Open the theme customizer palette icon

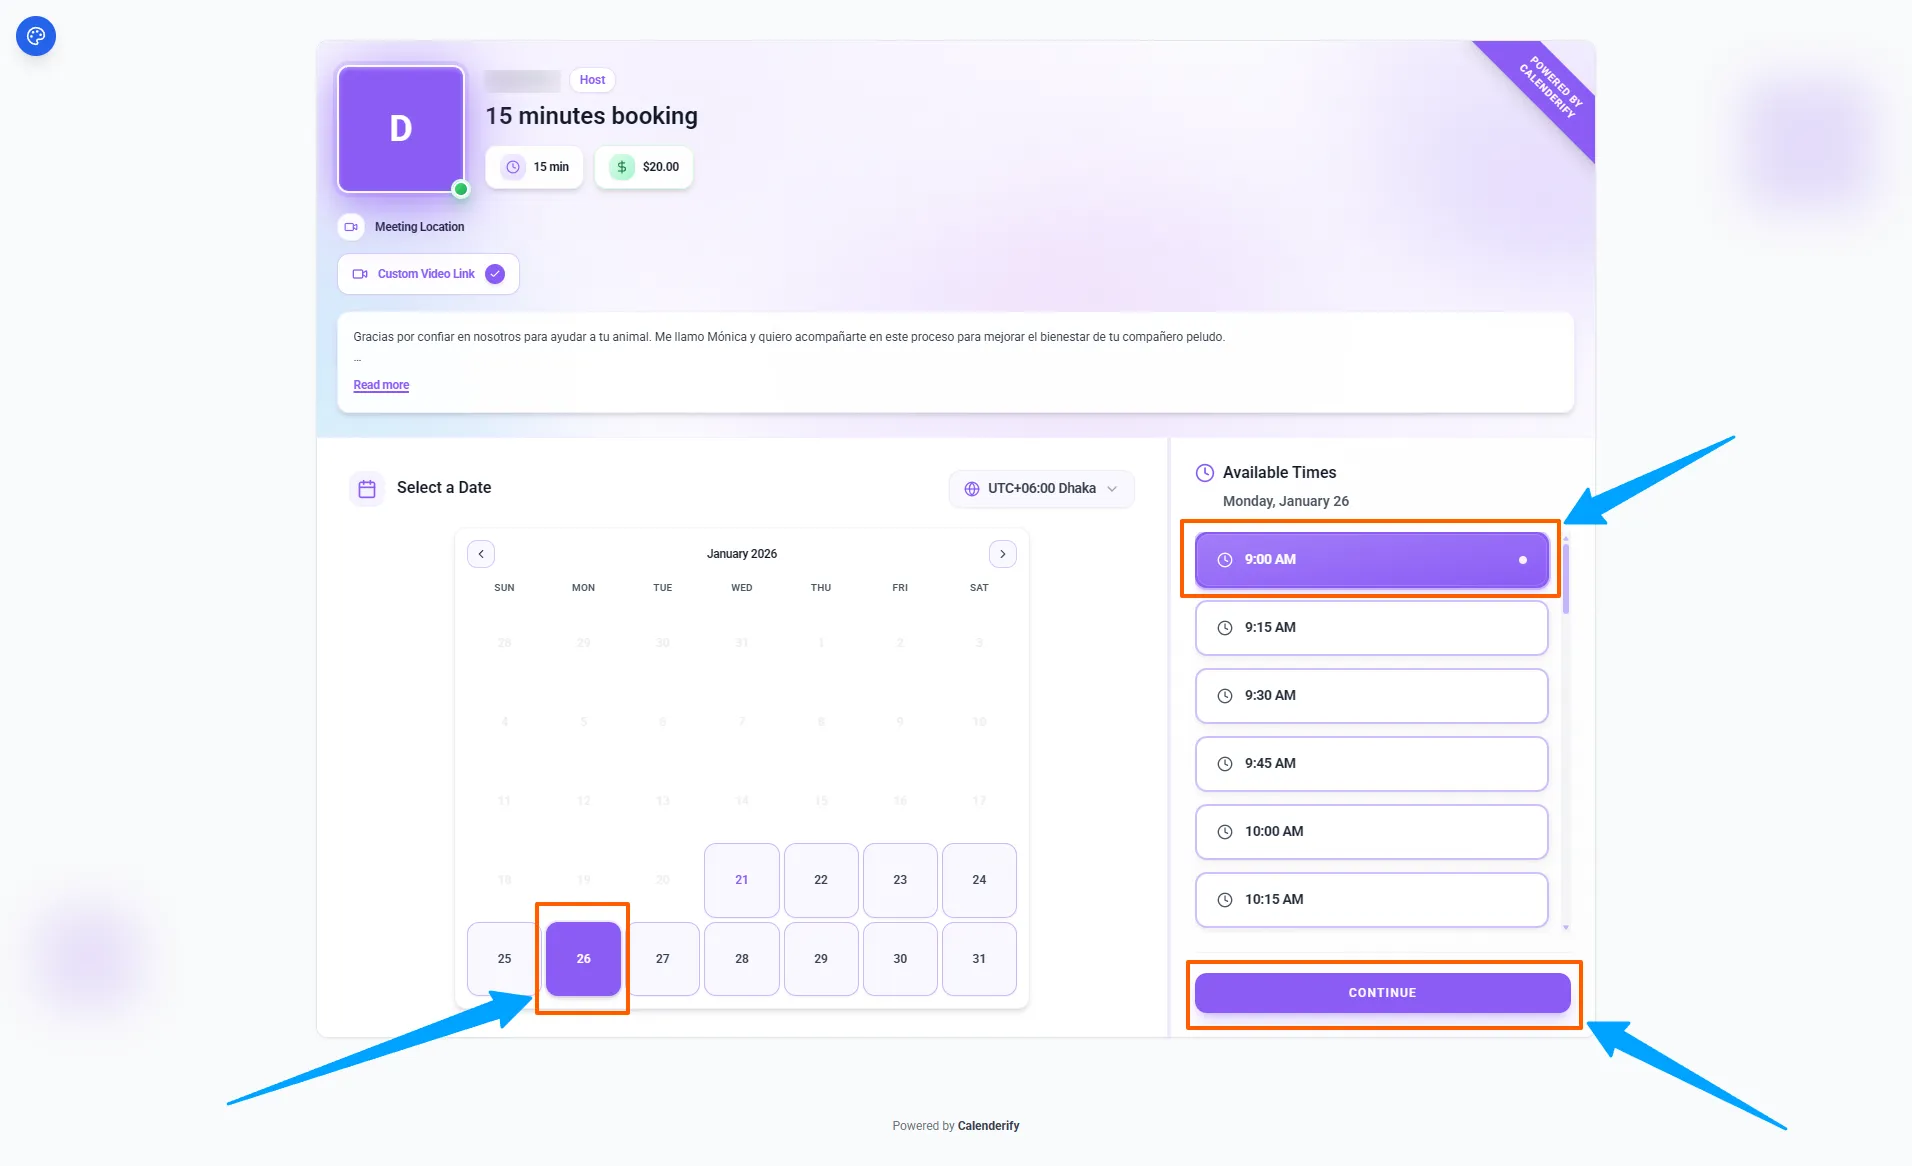[x=36, y=36]
